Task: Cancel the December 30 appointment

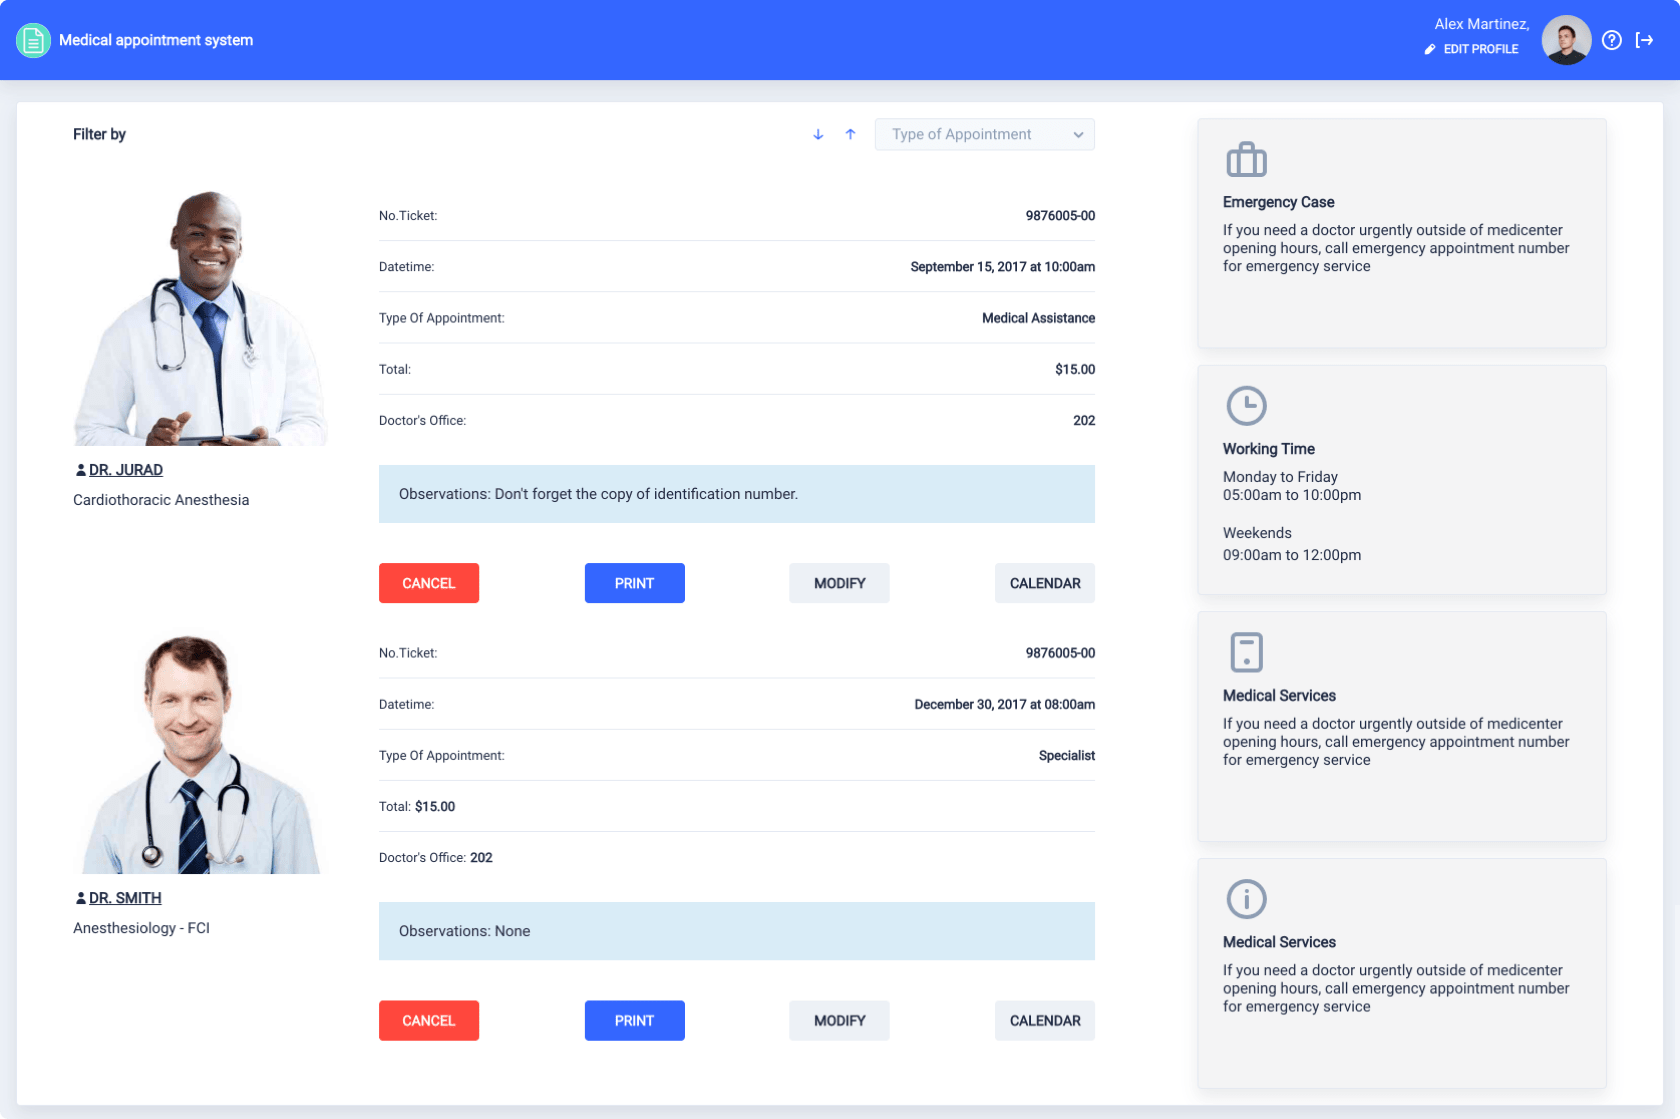Action: pyautogui.click(x=429, y=1020)
